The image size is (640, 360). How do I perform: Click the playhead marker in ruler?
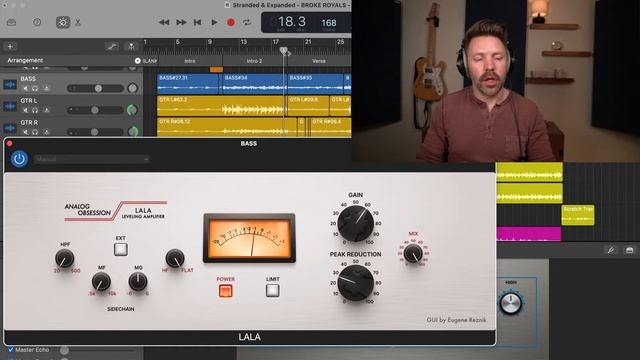[284, 51]
